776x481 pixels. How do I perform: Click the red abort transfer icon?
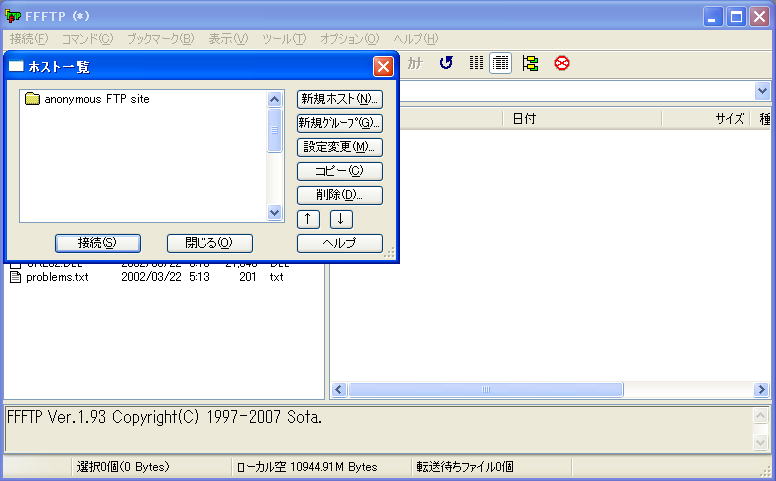(562, 63)
